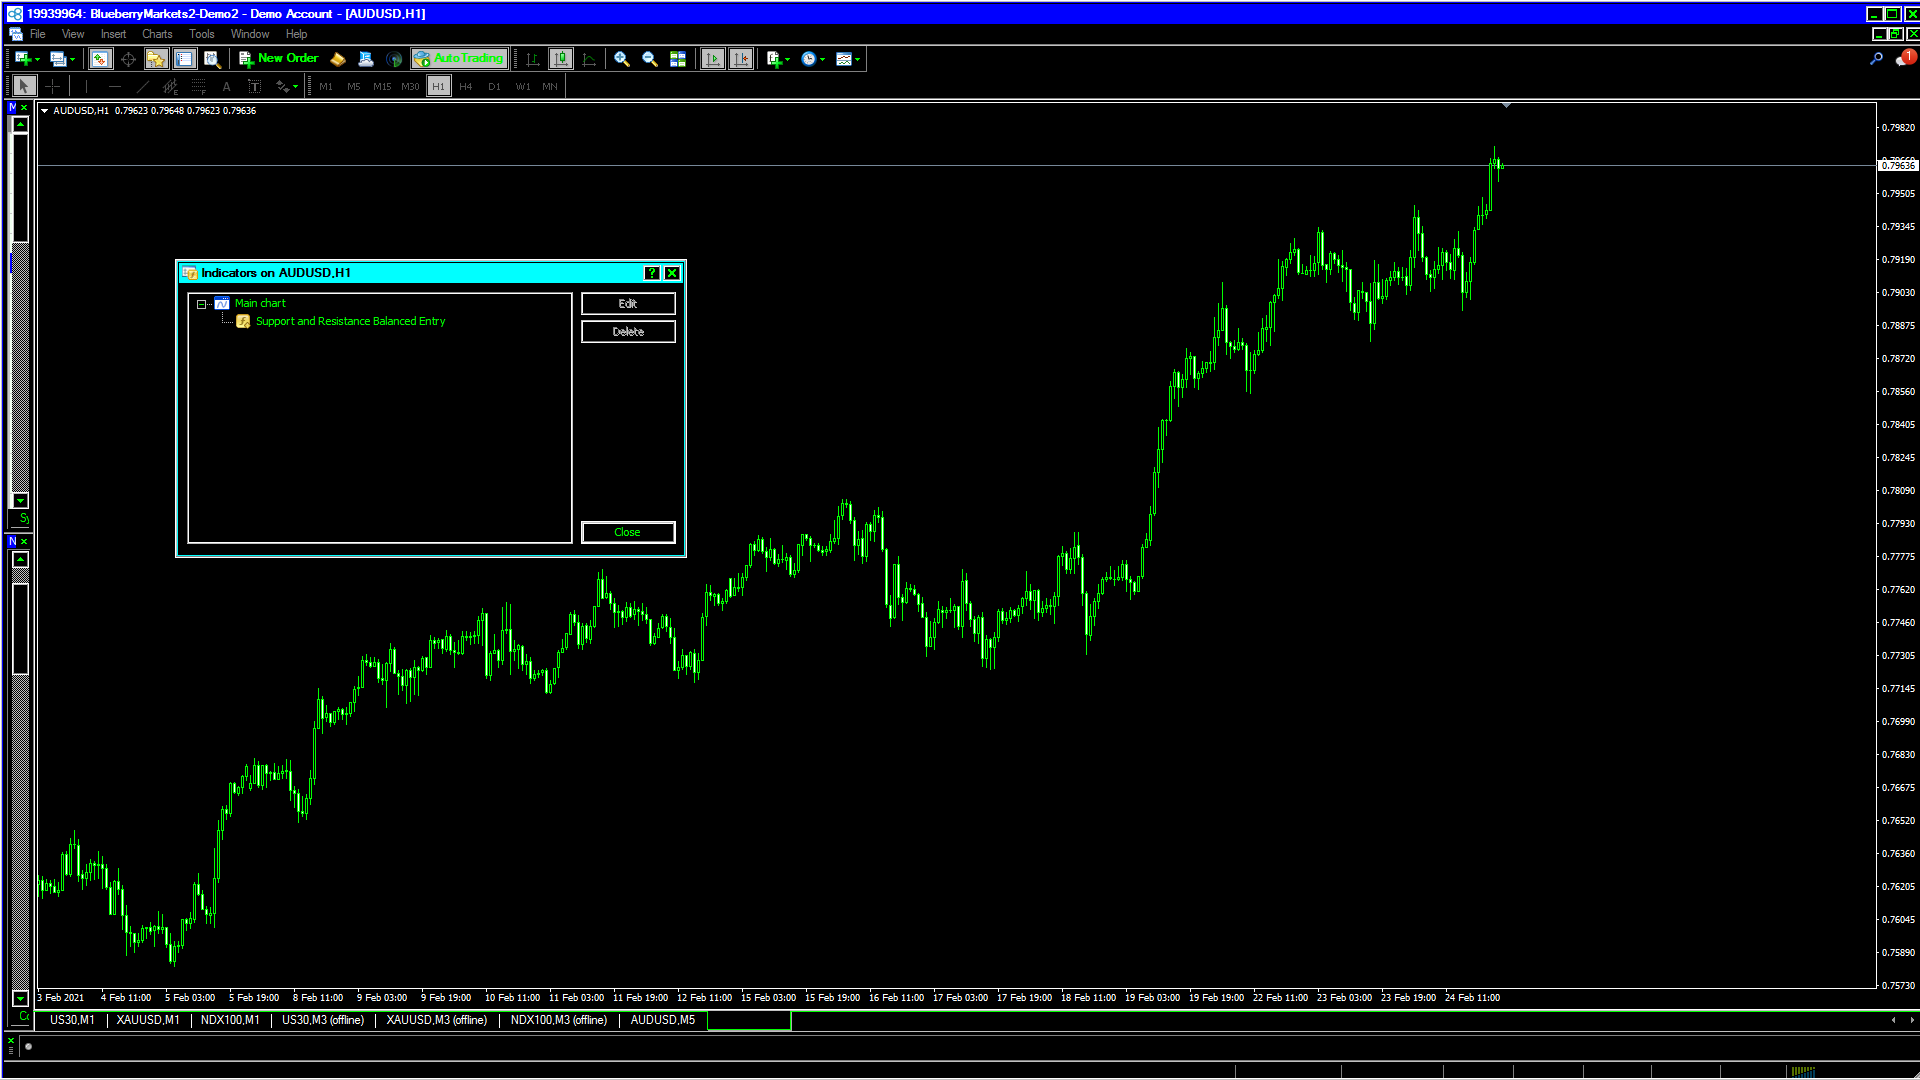The width and height of the screenshot is (1920, 1080).
Task: Open the Templates dropdown arrow
Action: pyautogui.click(x=857, y=59)
